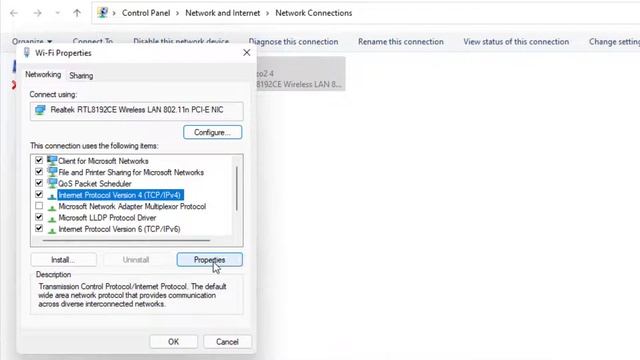Click the Multiplexor Protocol icon
Screen dimensions: 640x360
tap(52, 207)
